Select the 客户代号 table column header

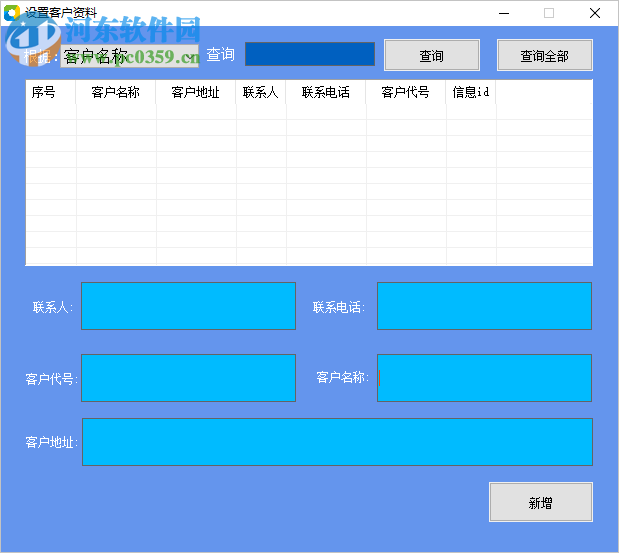coord(405,92)
